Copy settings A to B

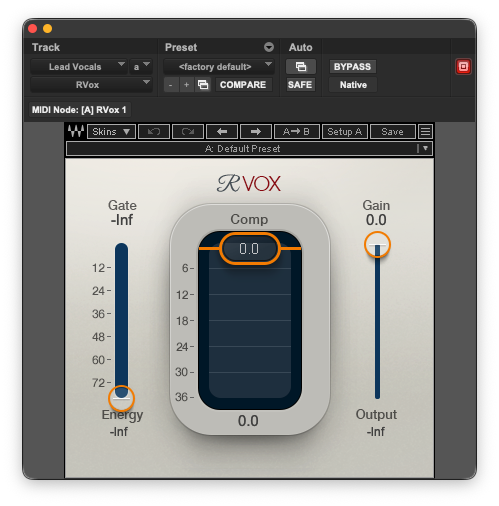(297, 132)
